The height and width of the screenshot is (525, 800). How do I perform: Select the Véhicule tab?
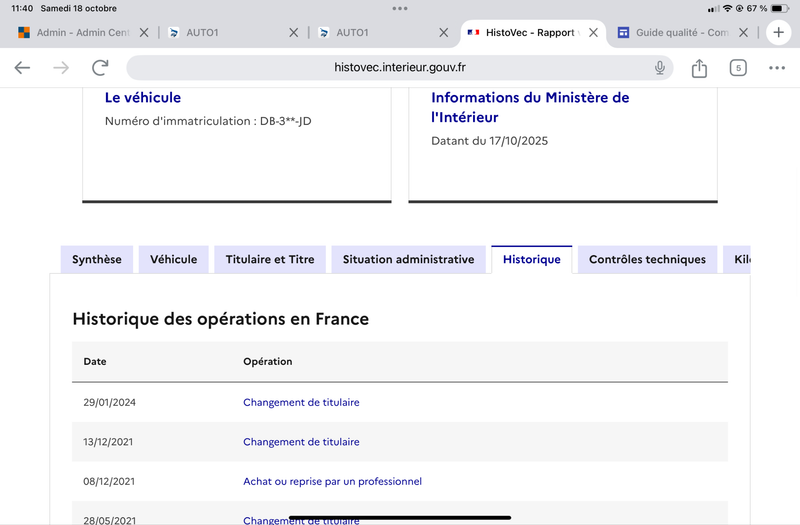174,260
